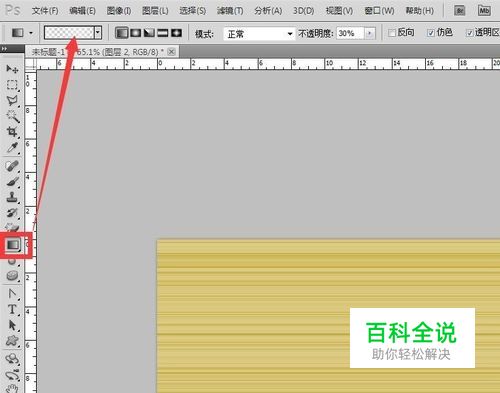Select the Path Selection arrow tool
This screenshot has width=500, height=393.
pos(12,325)
